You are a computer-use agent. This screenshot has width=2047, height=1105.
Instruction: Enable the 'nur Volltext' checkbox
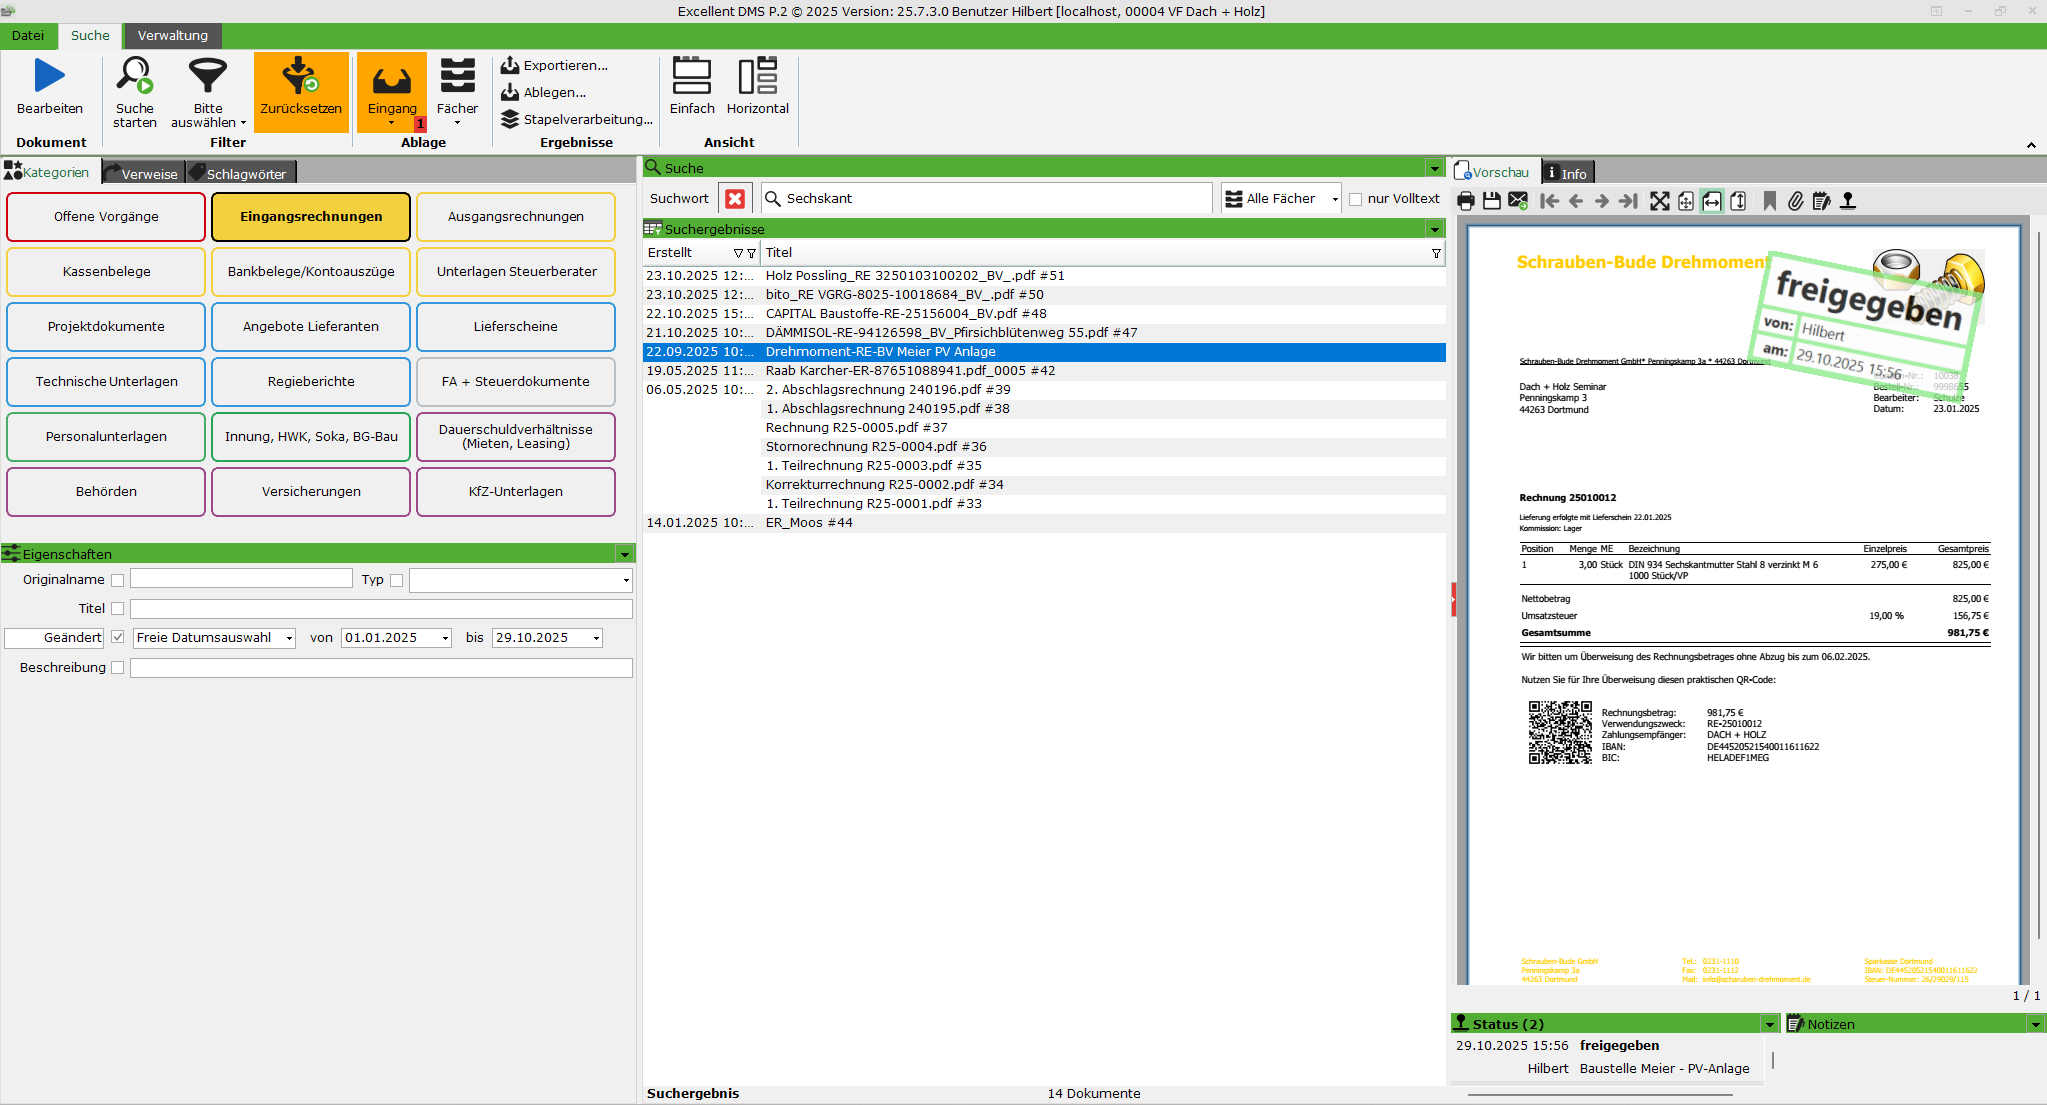tap(1356, 199)
